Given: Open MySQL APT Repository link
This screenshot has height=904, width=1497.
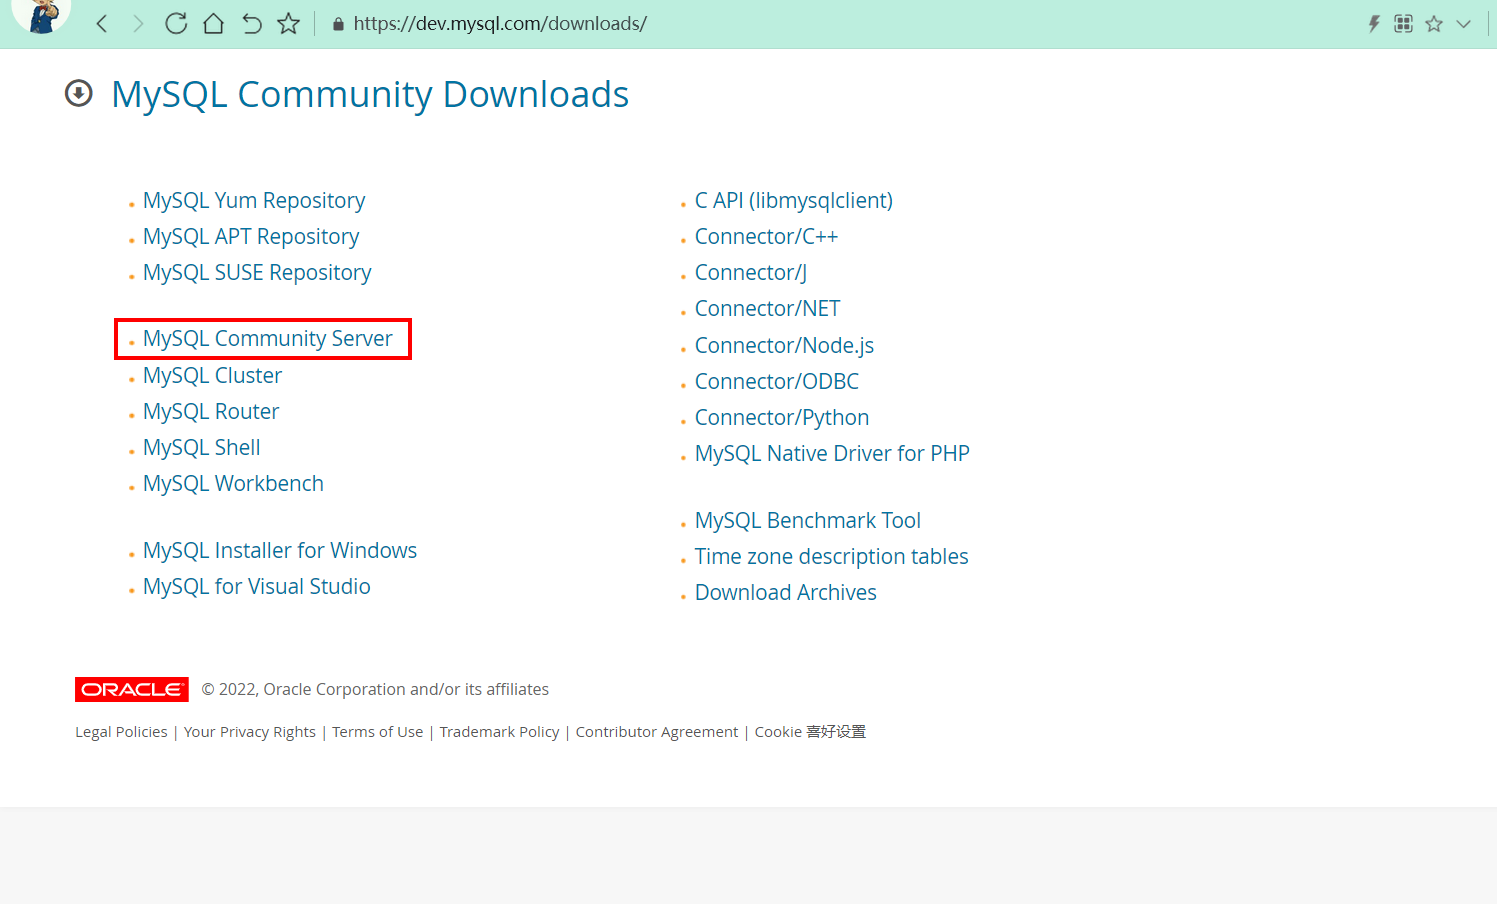Looking at the screenshot, I should click(251, 236).
